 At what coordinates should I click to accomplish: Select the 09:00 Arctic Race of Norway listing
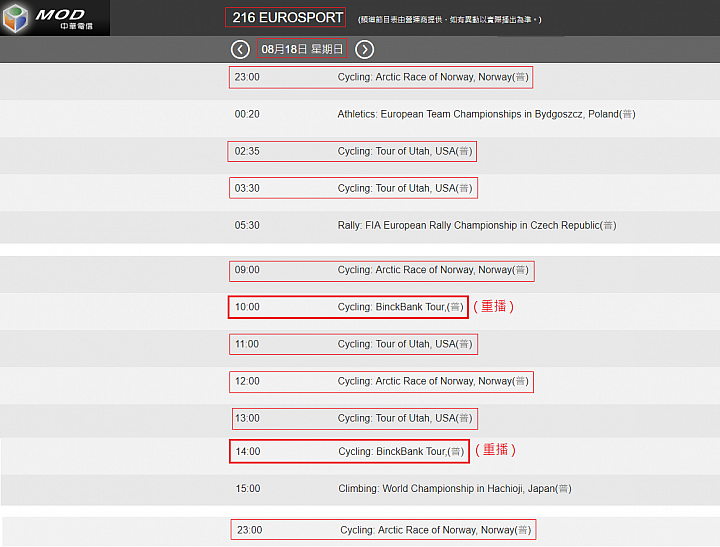pyautogui.click(x=381, y=270)
